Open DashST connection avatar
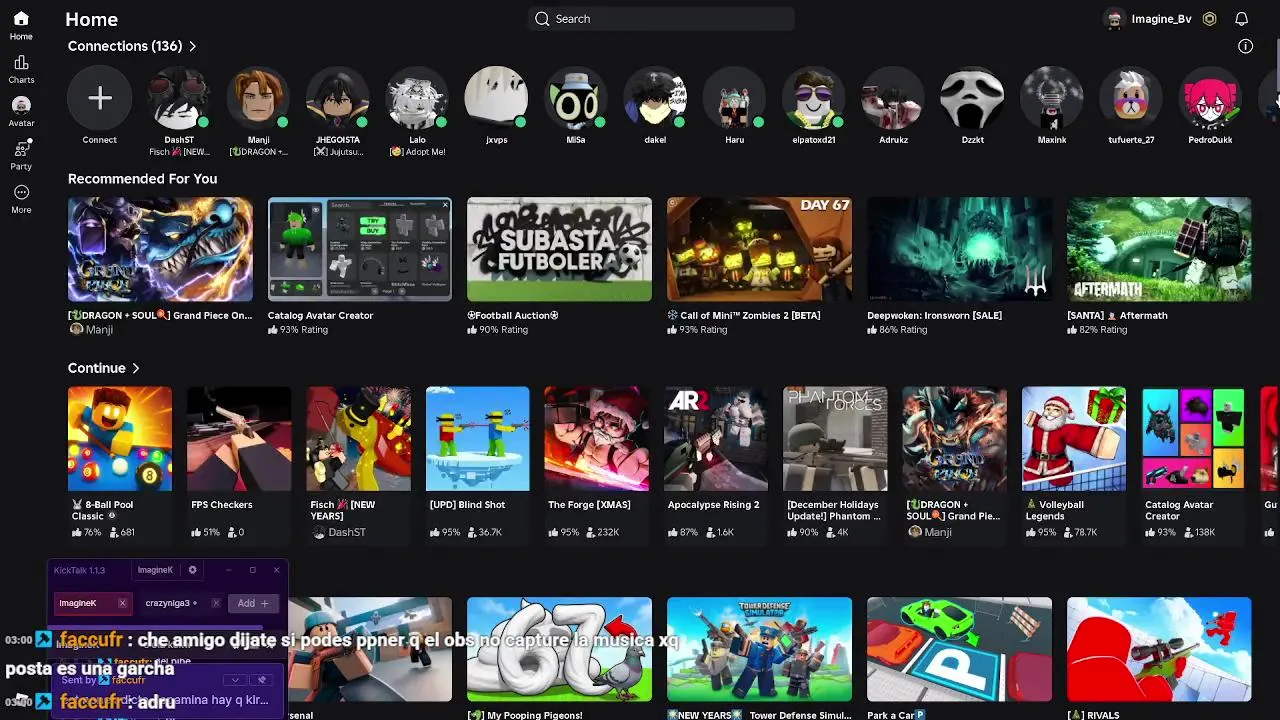Image resolution: width=1280 pixels, height=720 pixels. [x=179, y=98]
